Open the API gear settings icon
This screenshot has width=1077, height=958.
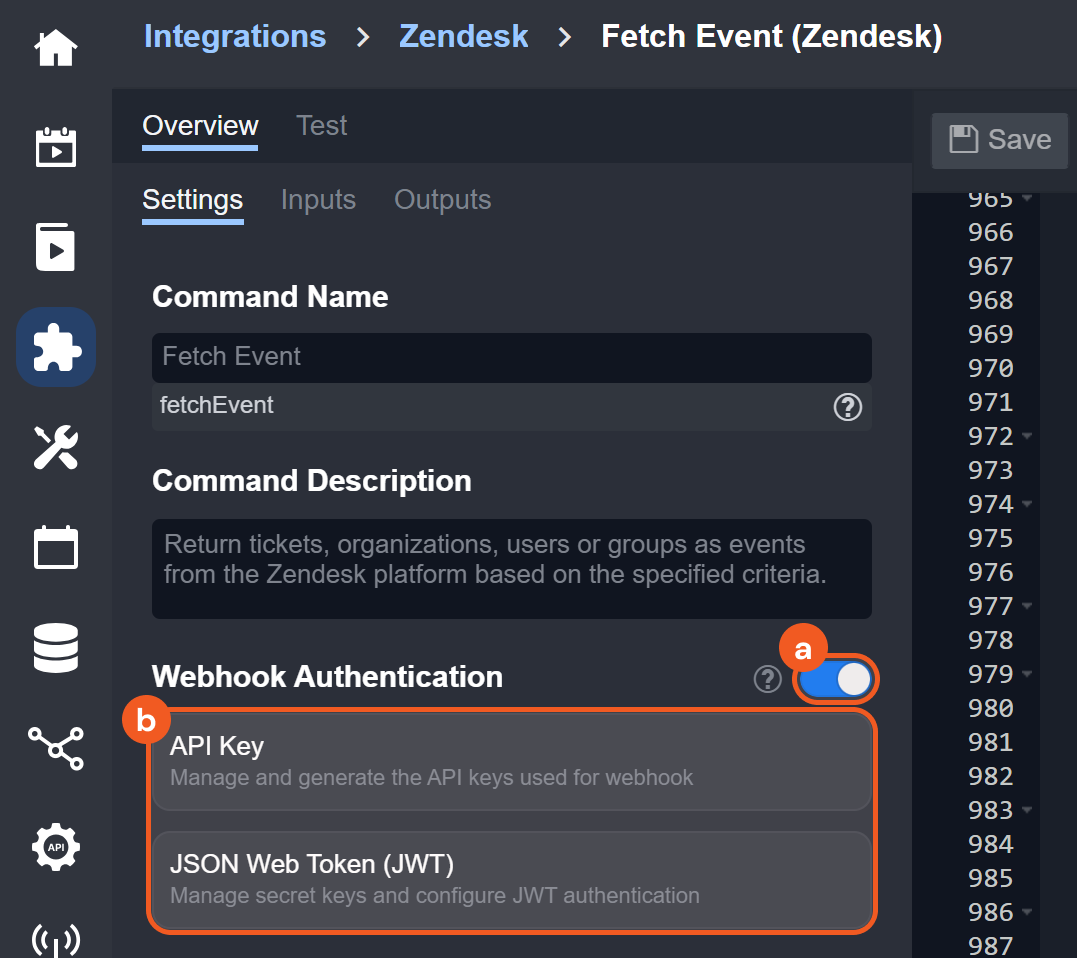(x=56, y=847)
